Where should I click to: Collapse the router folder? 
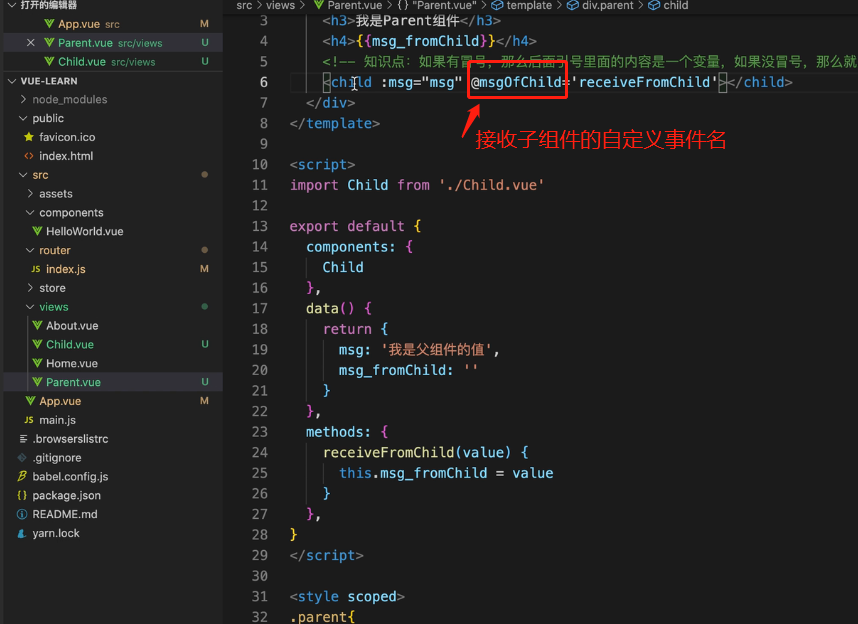[x=30, y=250]
